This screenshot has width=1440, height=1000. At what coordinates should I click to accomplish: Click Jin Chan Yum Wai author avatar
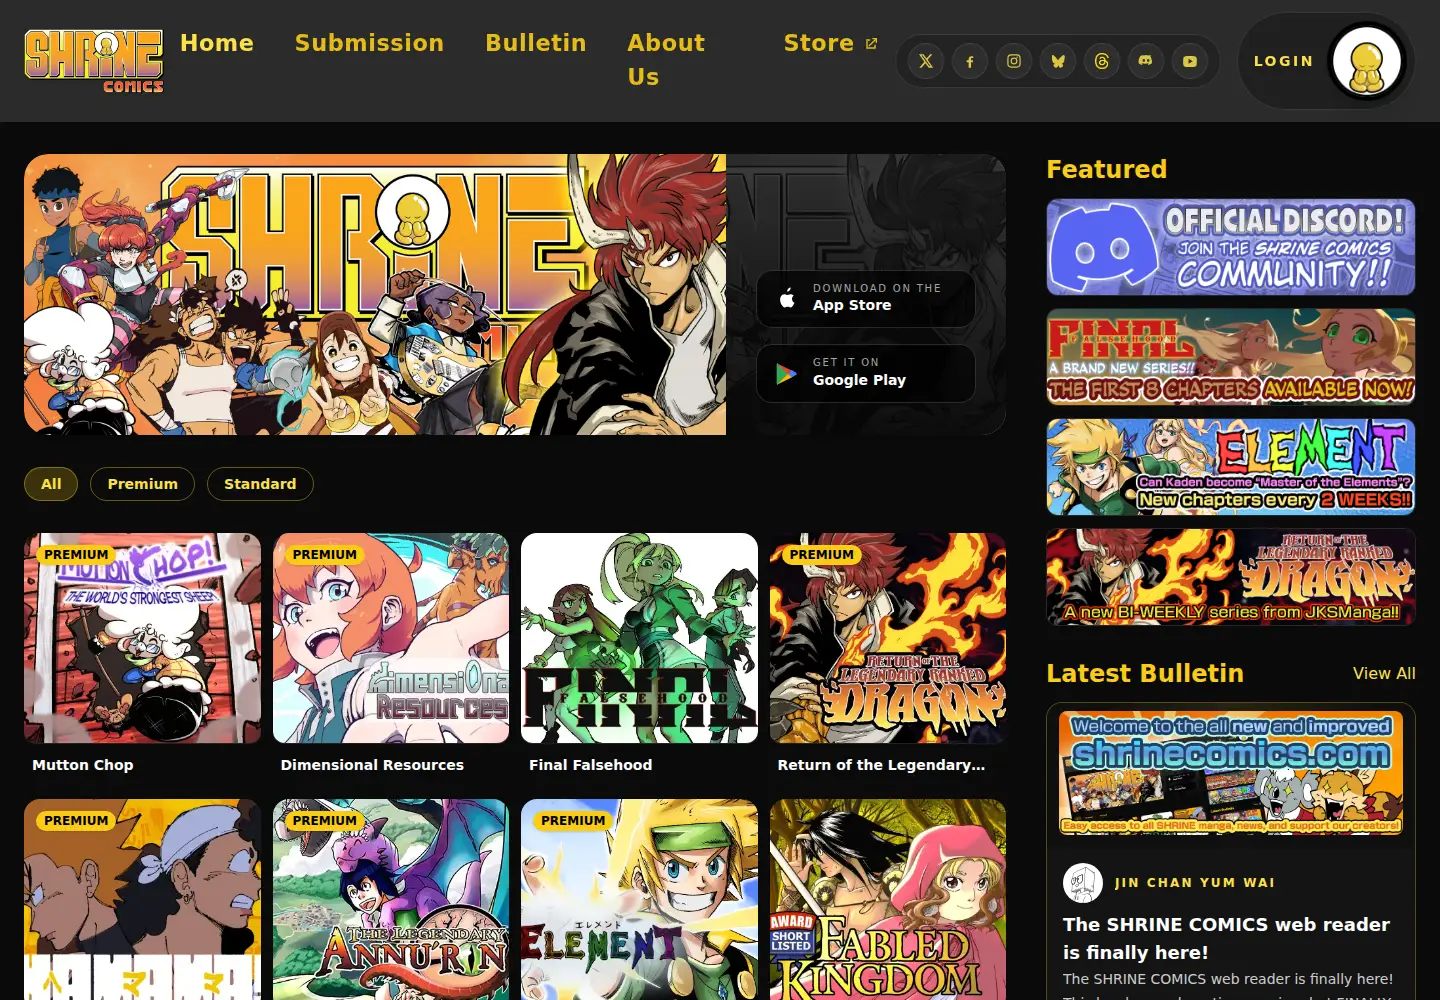(x=1083, y=883)
